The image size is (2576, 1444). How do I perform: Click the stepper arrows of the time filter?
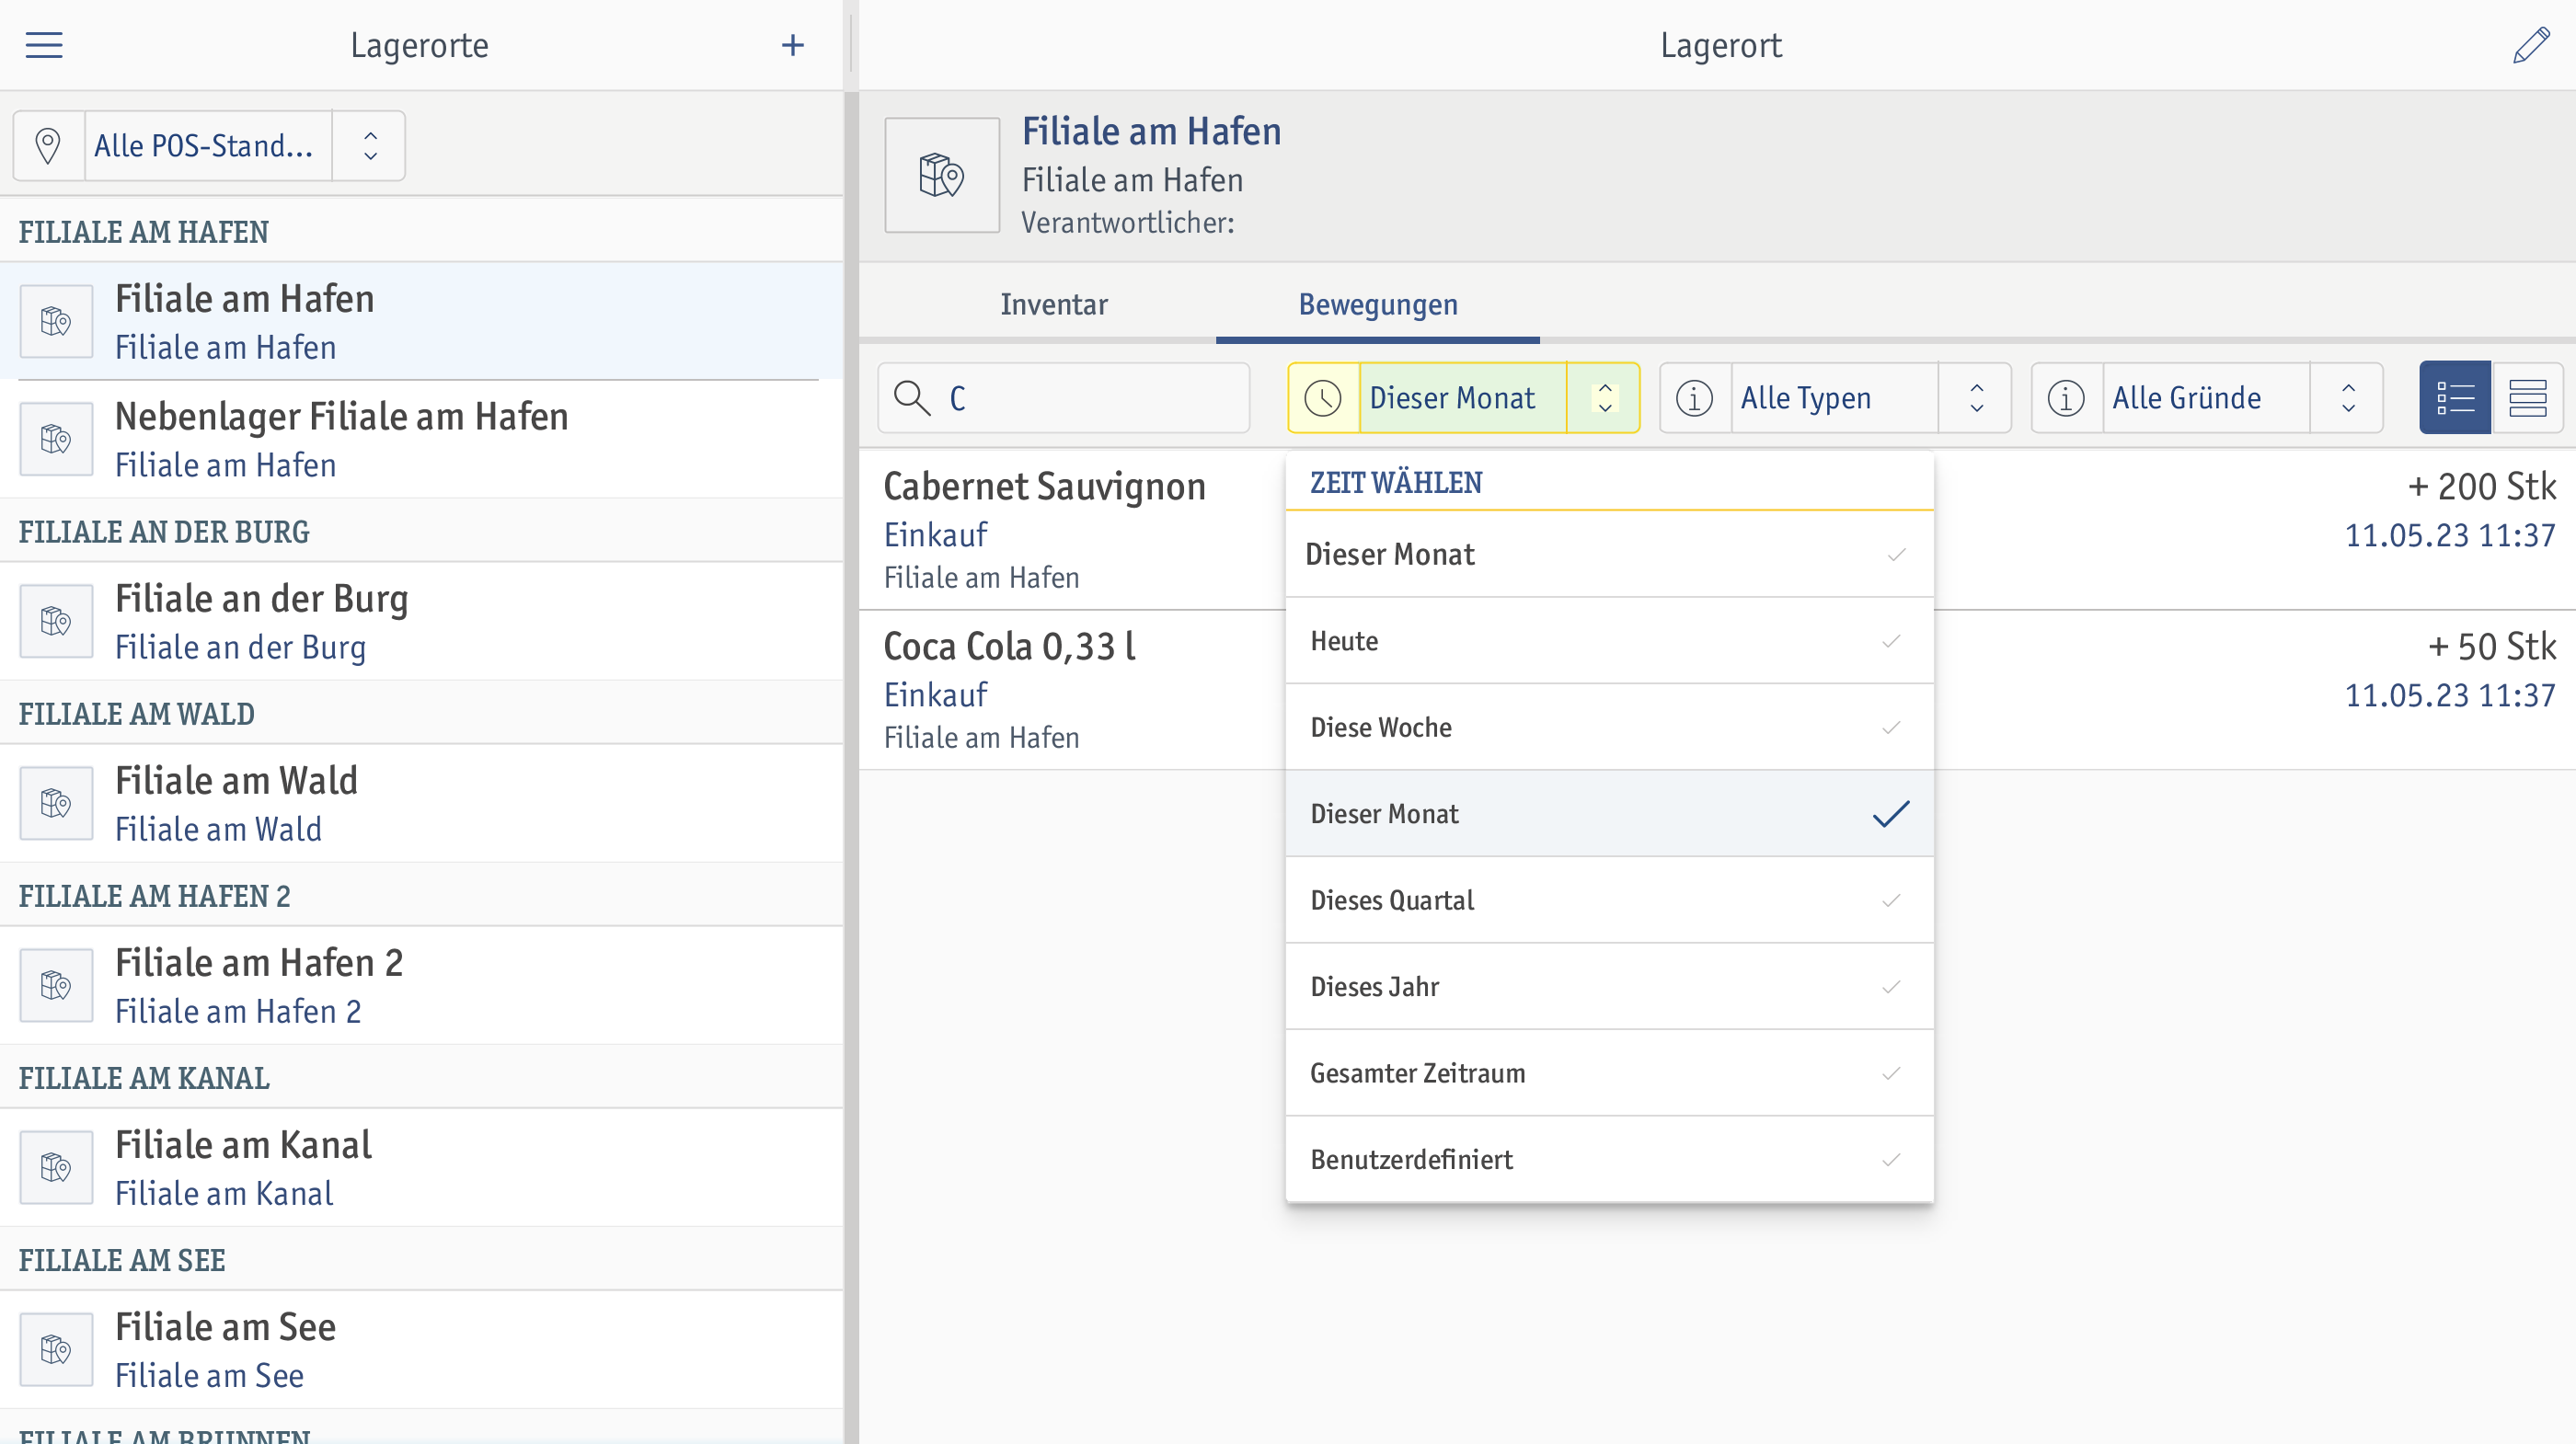pyautogui.click(x=1604, y=398)
